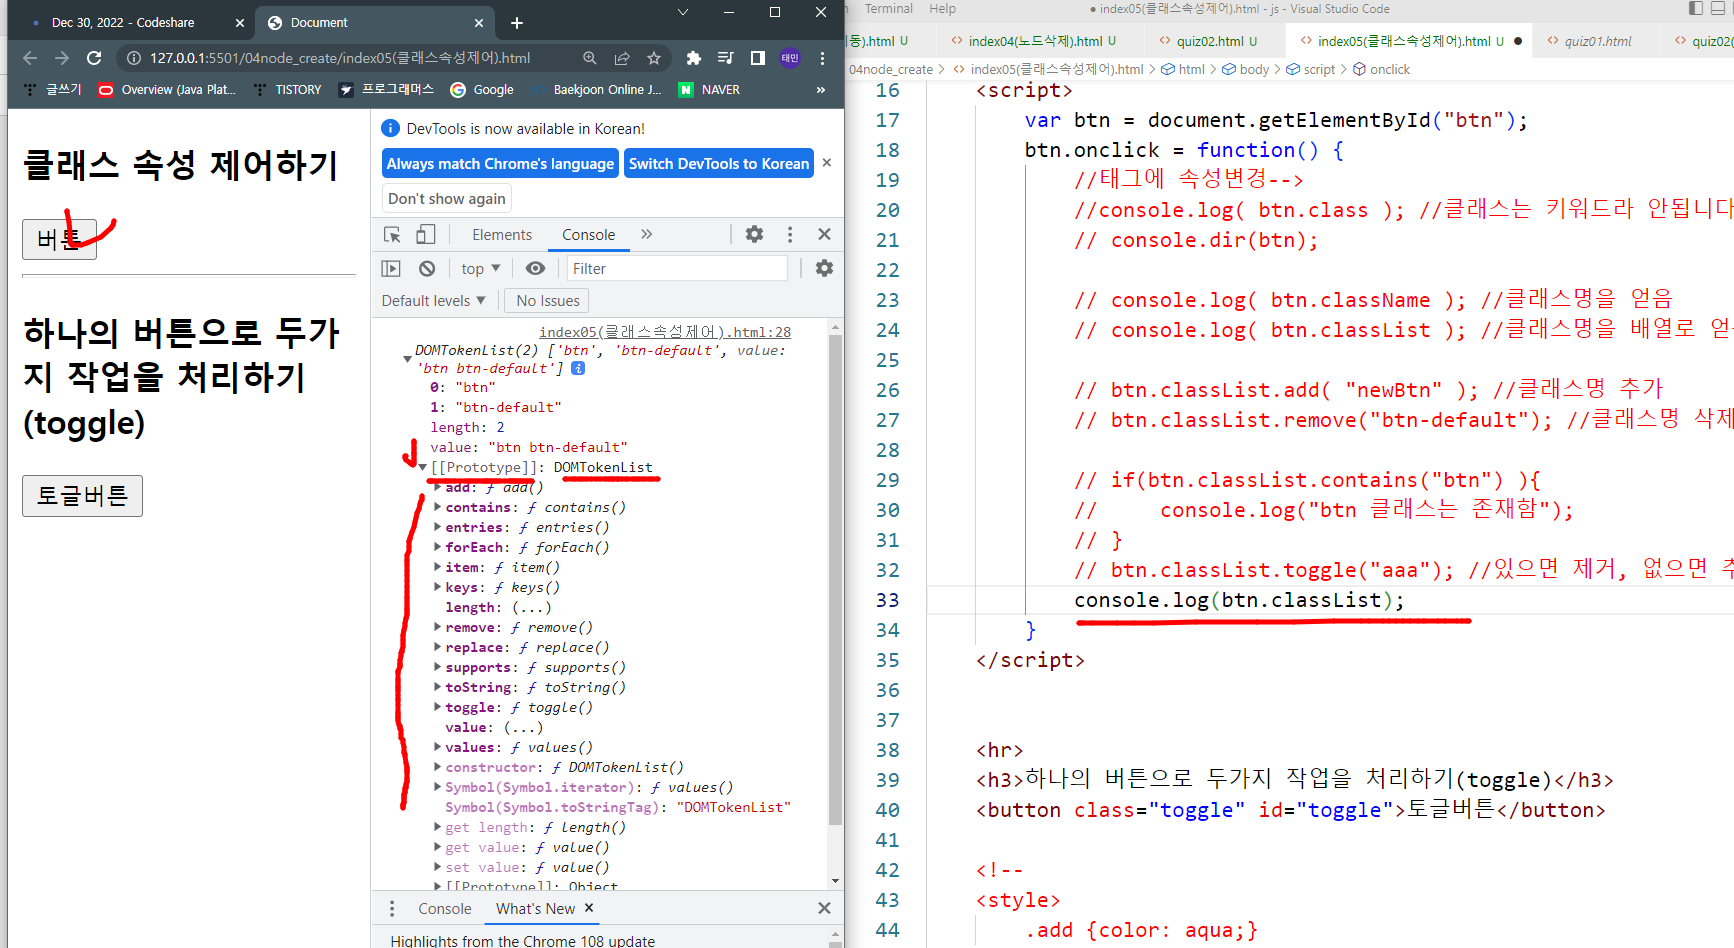
Task: Open the Chrome profile avatar
Action: pos(790,58)
